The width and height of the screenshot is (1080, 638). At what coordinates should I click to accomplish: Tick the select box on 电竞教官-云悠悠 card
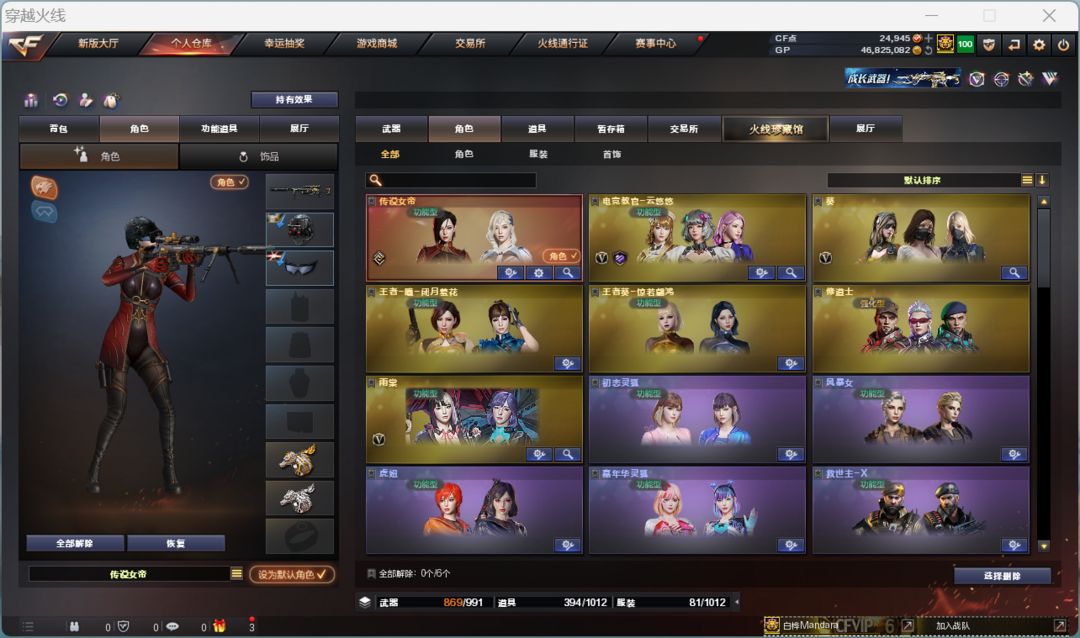click(x=595, y=201)
